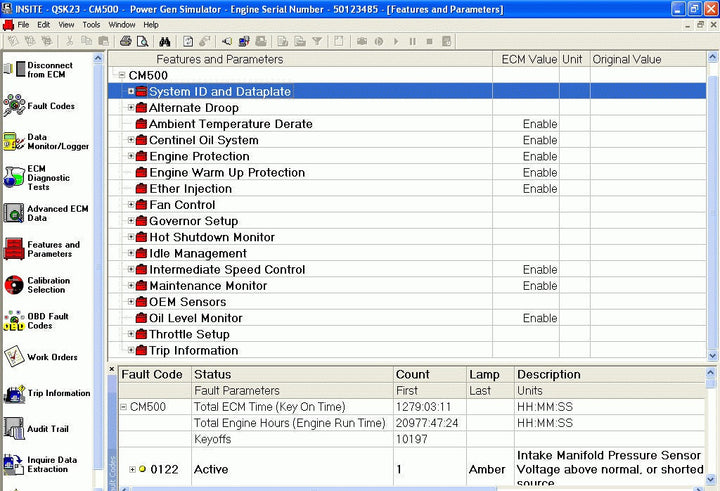The width and height of the screenshot is (720, 491).
Task: Expand the Hot Shutdown Monitor node
Action: point(131,237)
